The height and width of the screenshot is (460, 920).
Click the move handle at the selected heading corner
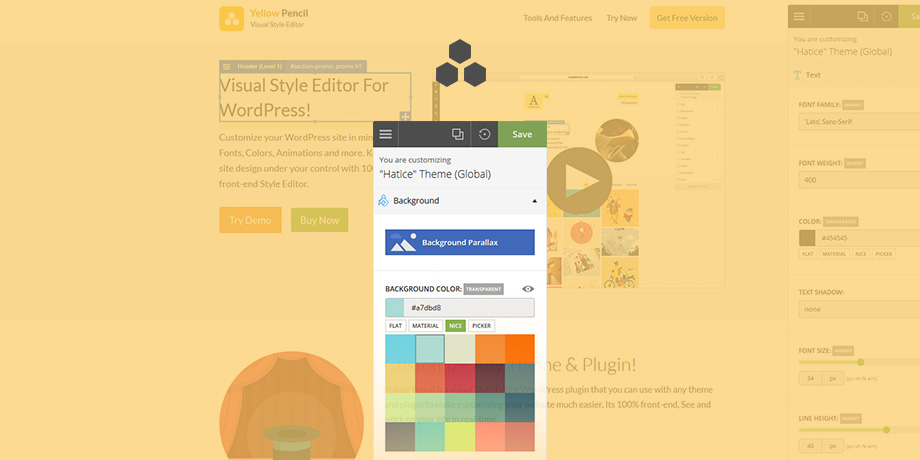tap(405, 117)
